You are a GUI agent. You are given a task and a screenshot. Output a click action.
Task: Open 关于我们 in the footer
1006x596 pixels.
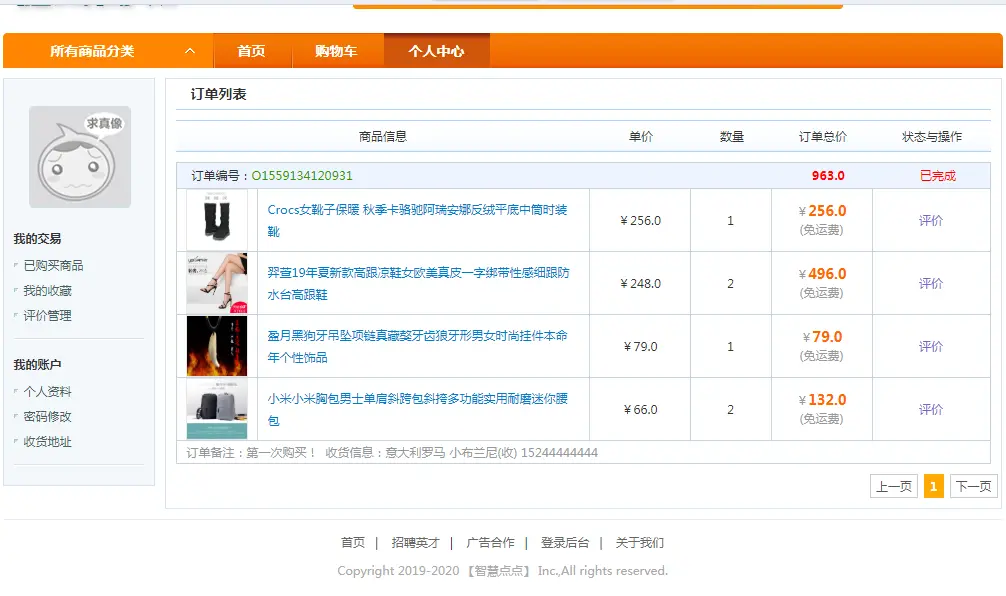click(640, 543)
